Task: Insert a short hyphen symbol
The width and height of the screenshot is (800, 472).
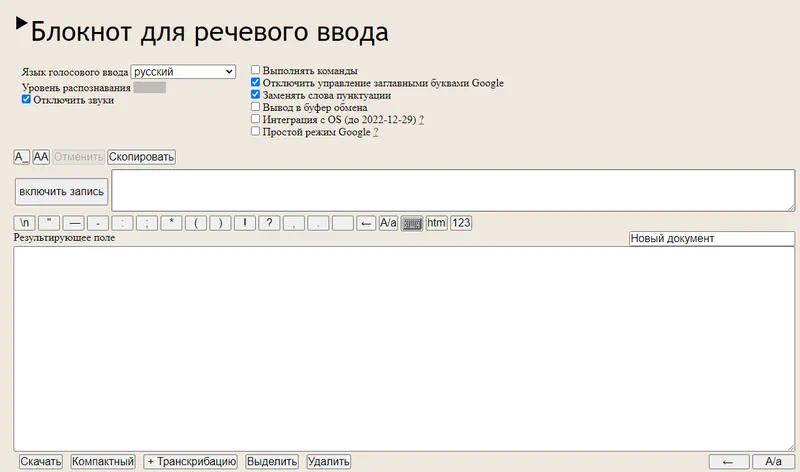Action: (x=98, y=223)
